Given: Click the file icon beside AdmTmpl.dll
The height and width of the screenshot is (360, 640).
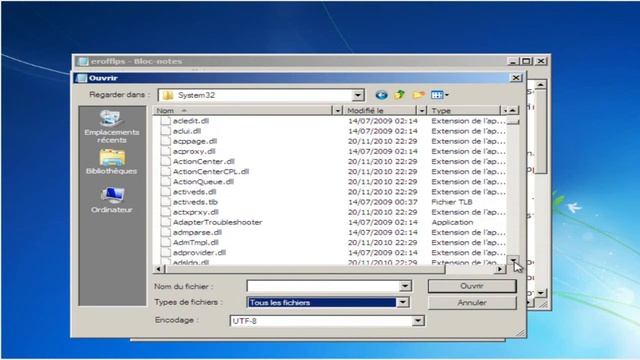Looking at the screenshot, I should [x=165, y=242].
